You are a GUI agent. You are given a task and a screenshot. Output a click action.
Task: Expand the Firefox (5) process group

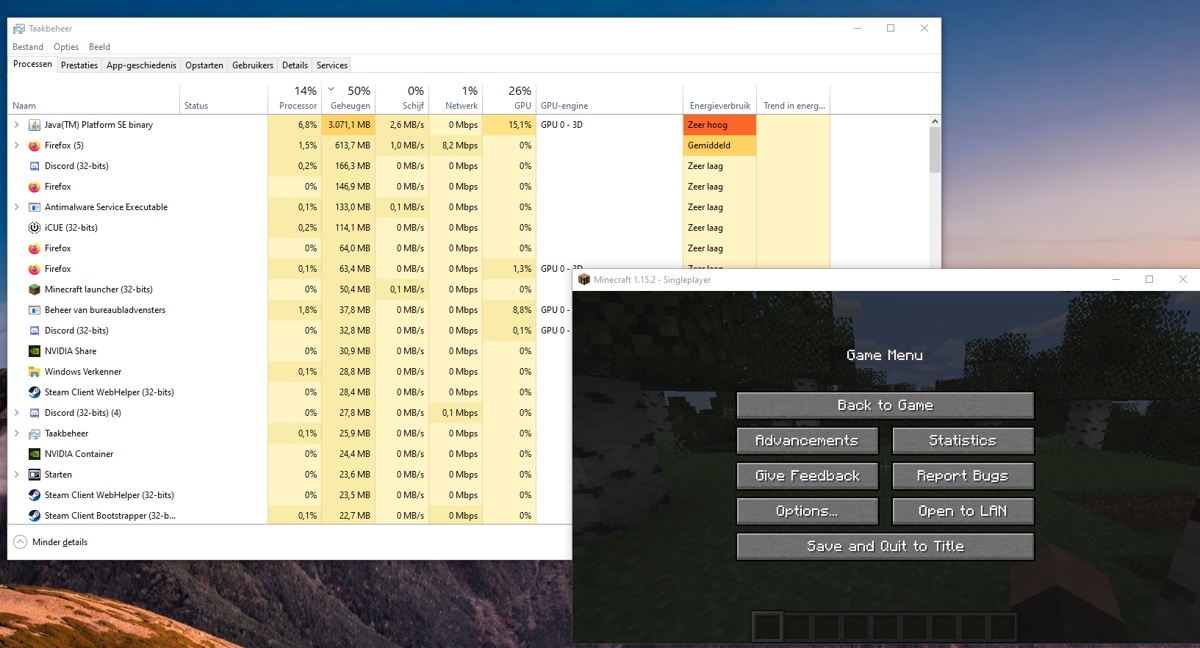pyautogui.click(x=16, y=146)
